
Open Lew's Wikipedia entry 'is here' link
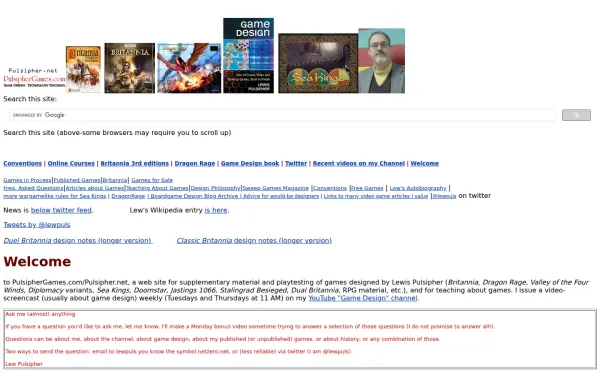(x=216, y=210)
